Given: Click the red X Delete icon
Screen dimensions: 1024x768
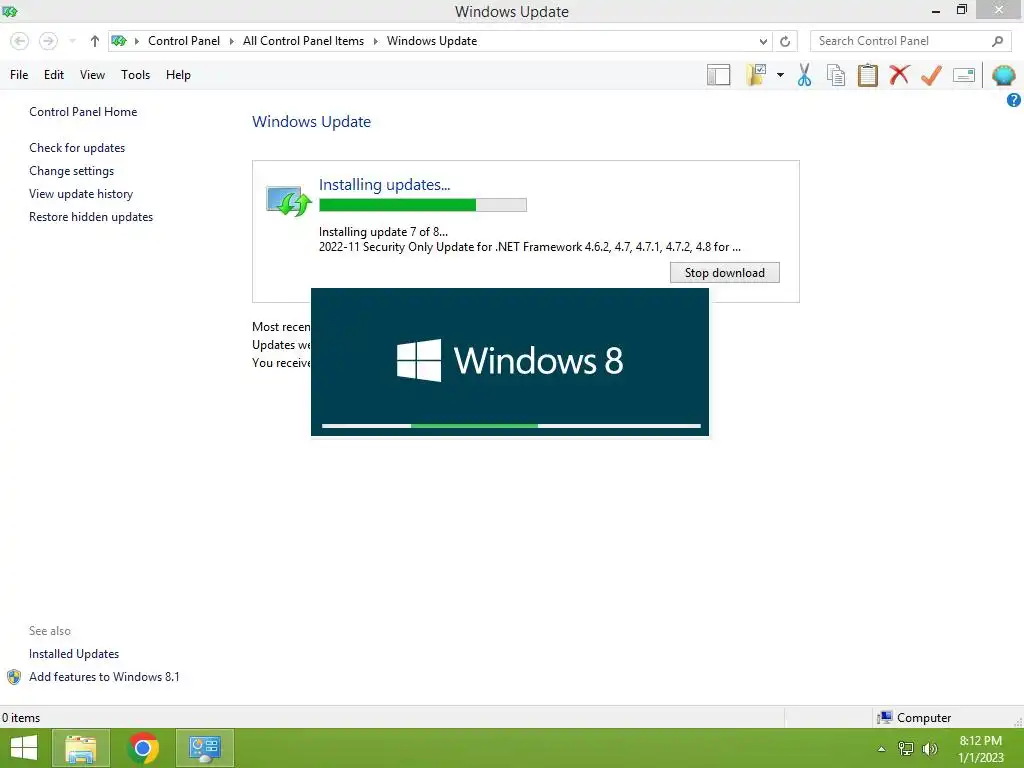Looking at the screenshot, I should tap(899, 75).
